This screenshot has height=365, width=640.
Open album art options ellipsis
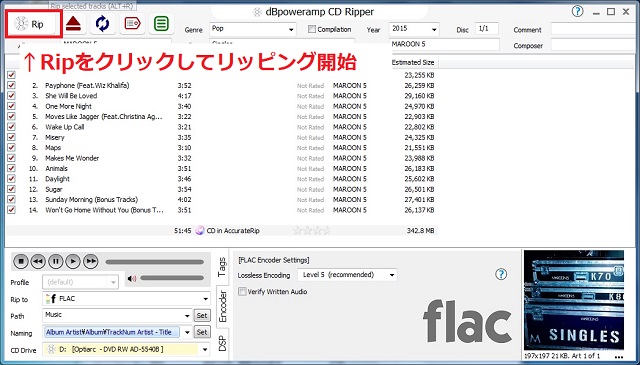pyautogui.click(x=619, y=357)
